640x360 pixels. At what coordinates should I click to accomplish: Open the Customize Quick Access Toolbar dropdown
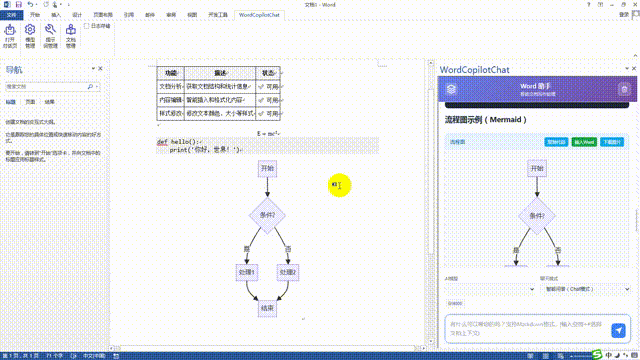pyautogui.click(x=69, y=4)
